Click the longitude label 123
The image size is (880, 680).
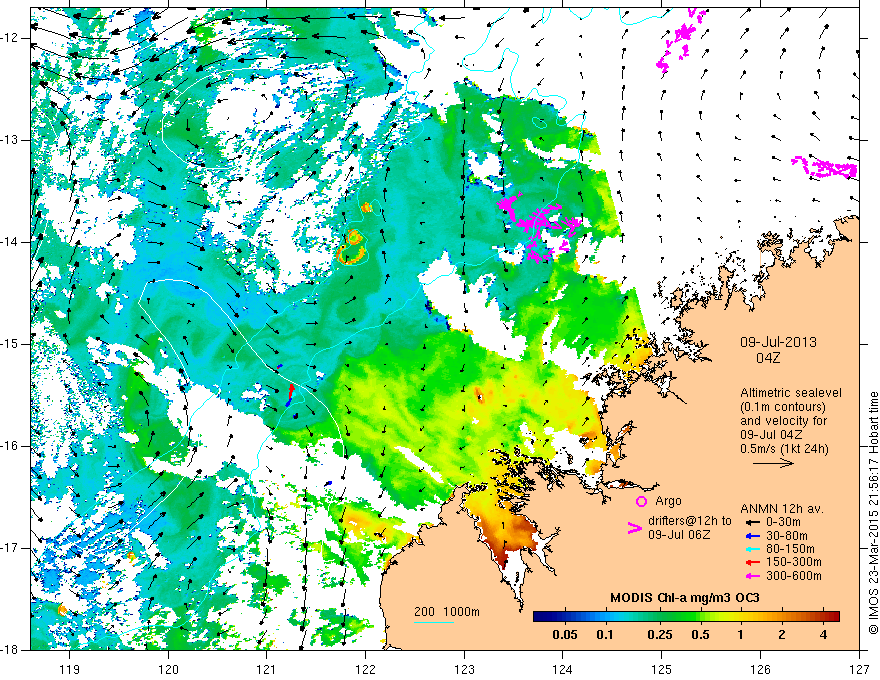click(x=464, y=669)
